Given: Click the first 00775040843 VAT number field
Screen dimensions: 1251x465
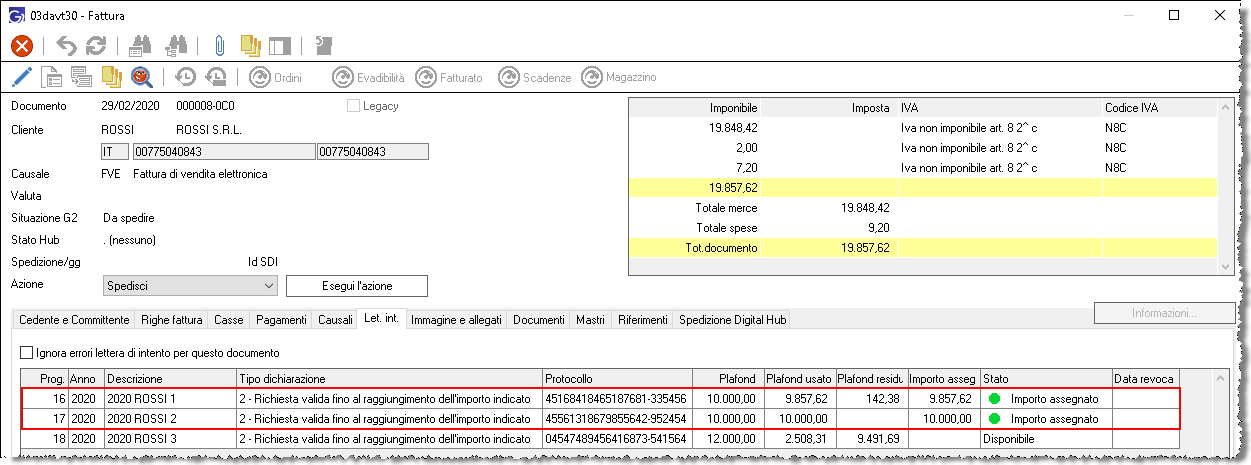Looking at the screenshot, I should point(222,152).
